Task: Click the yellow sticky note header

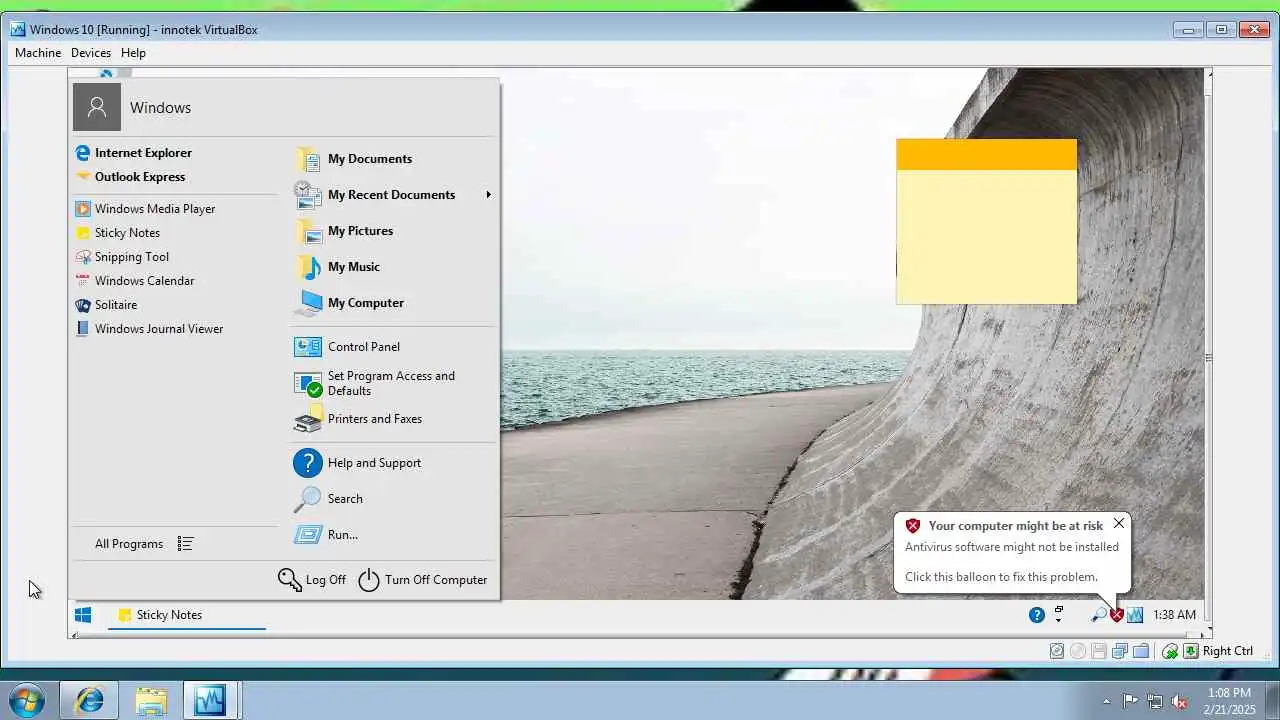Action: click(987, 154)
